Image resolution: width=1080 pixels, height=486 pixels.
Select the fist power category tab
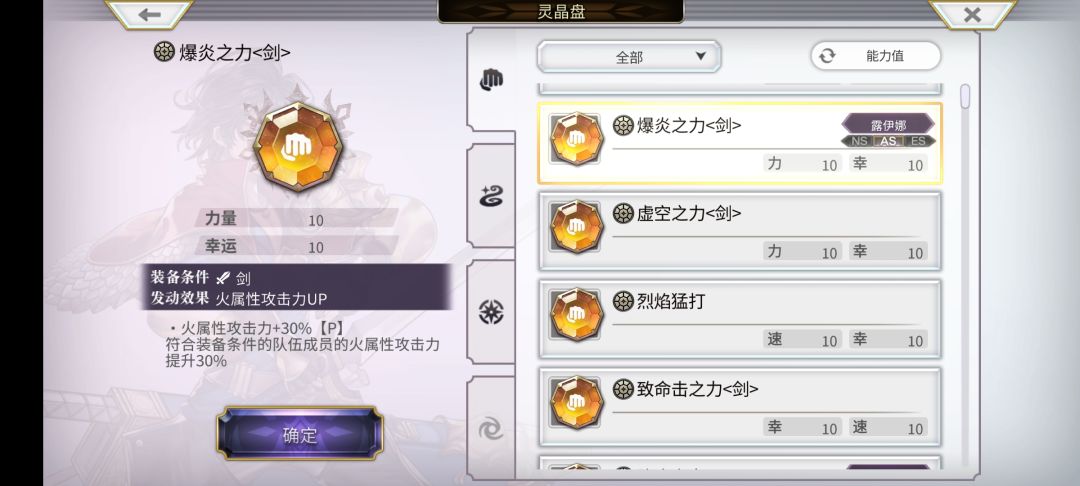click(491, 80)
